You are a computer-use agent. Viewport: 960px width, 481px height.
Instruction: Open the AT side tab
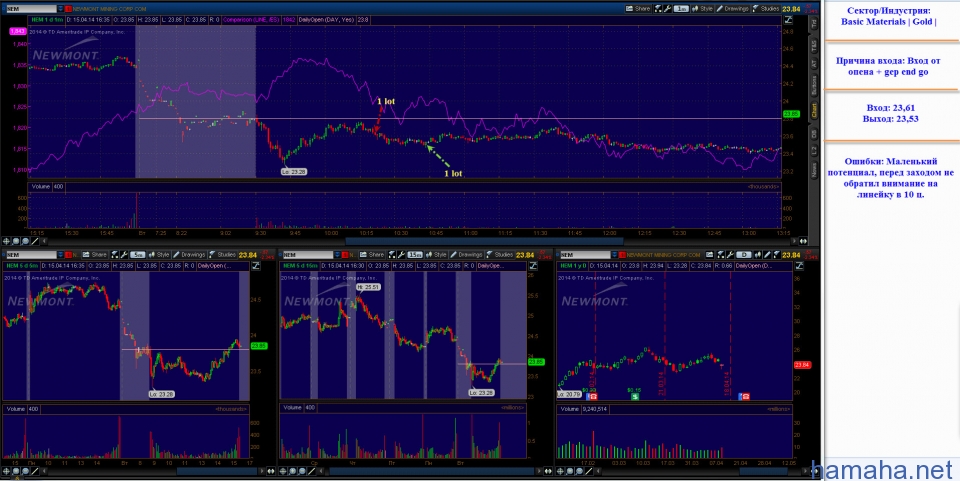[x=814, y=64]
